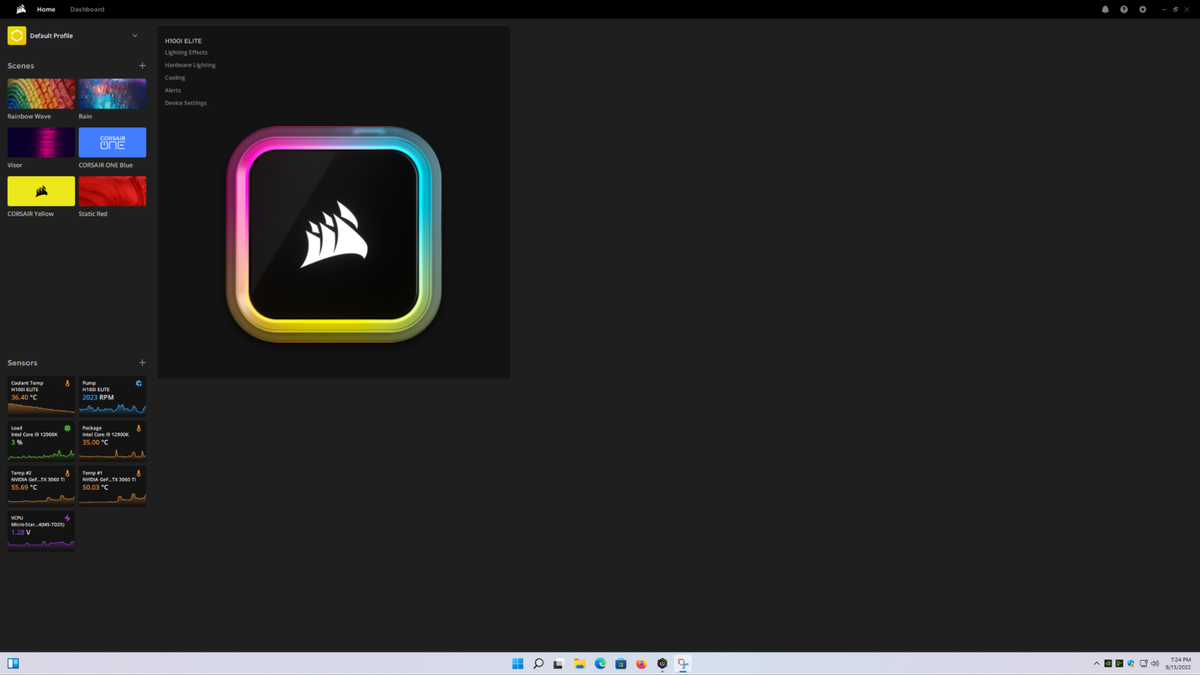Open Task View on taskbar
1200x675 pixels.
pos(558,664)
